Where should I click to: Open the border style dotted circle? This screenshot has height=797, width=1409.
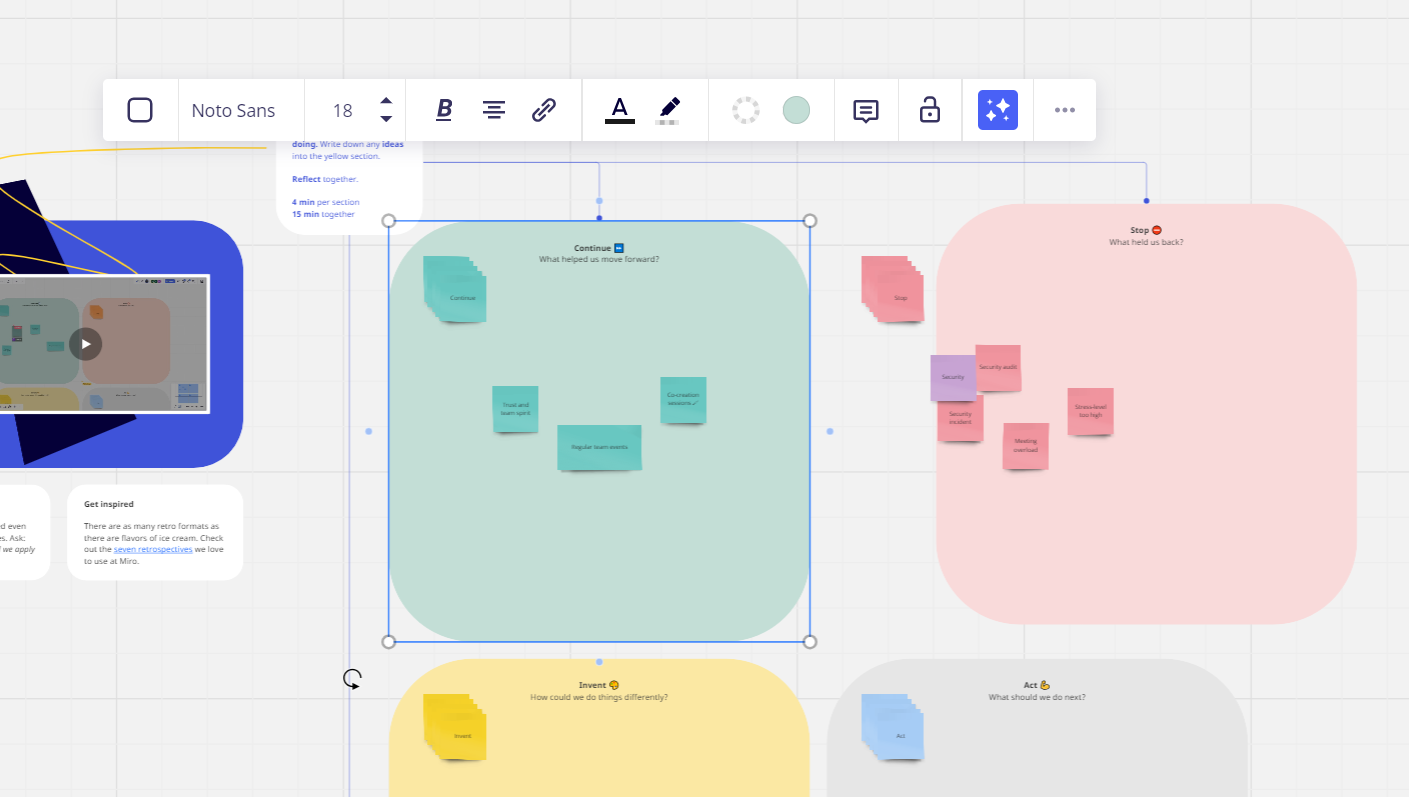tap(746, 110)
